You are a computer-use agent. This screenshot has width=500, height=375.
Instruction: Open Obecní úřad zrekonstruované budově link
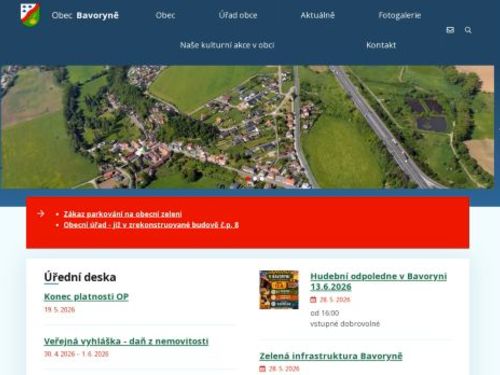(151, 225)
